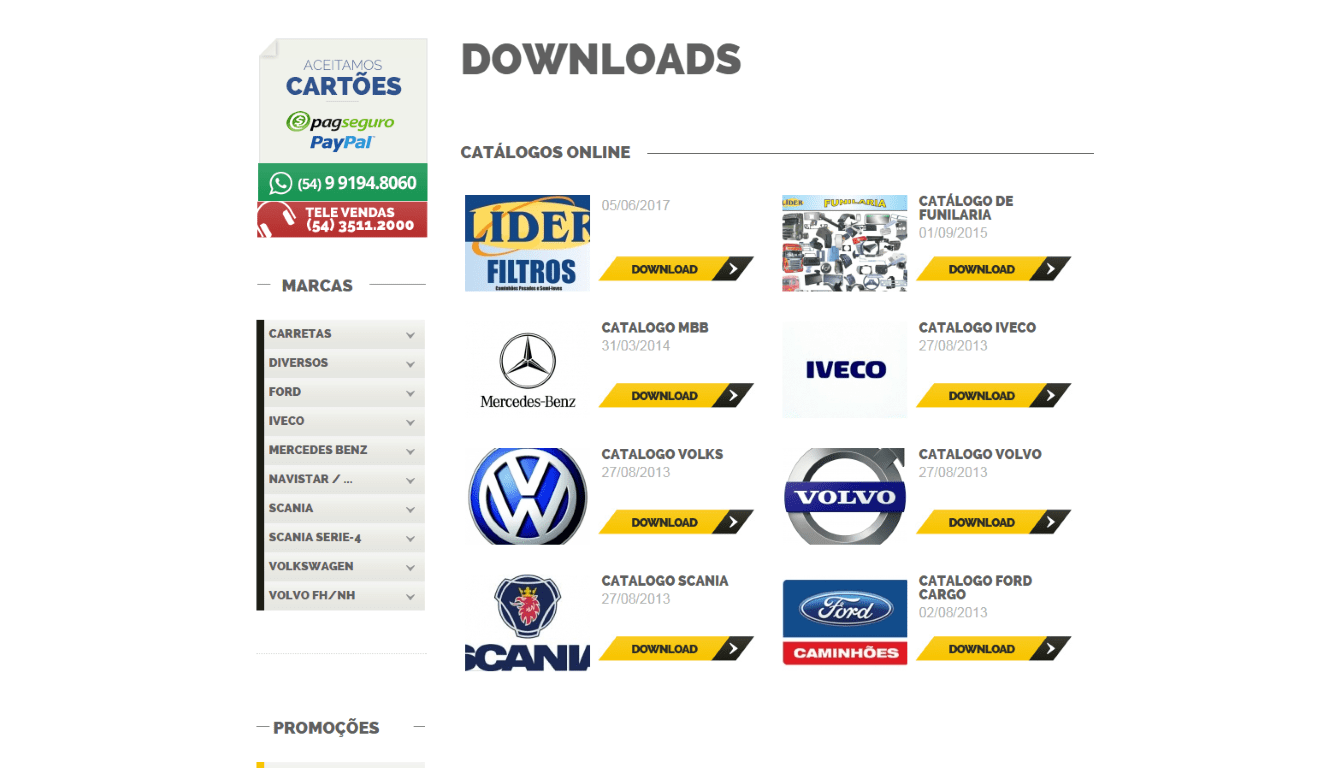Click the Aceitamos Cartões banner heading
This screenshot has width=1342, height=768.
click(x=343, y=78)
